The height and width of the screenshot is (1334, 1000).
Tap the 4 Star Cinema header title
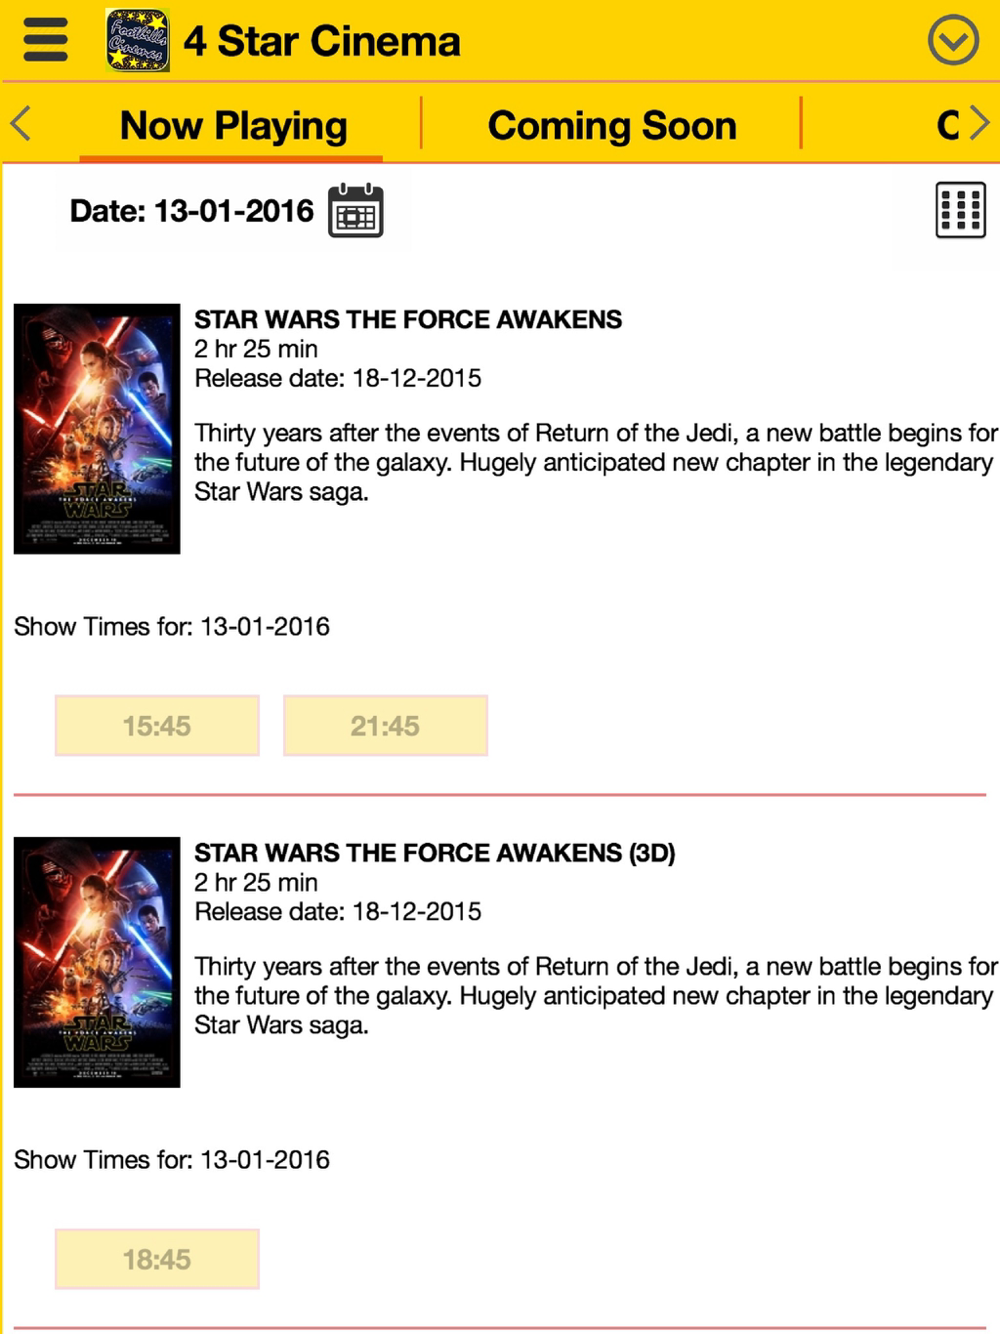pyautogui.click(x=322, y=42)
